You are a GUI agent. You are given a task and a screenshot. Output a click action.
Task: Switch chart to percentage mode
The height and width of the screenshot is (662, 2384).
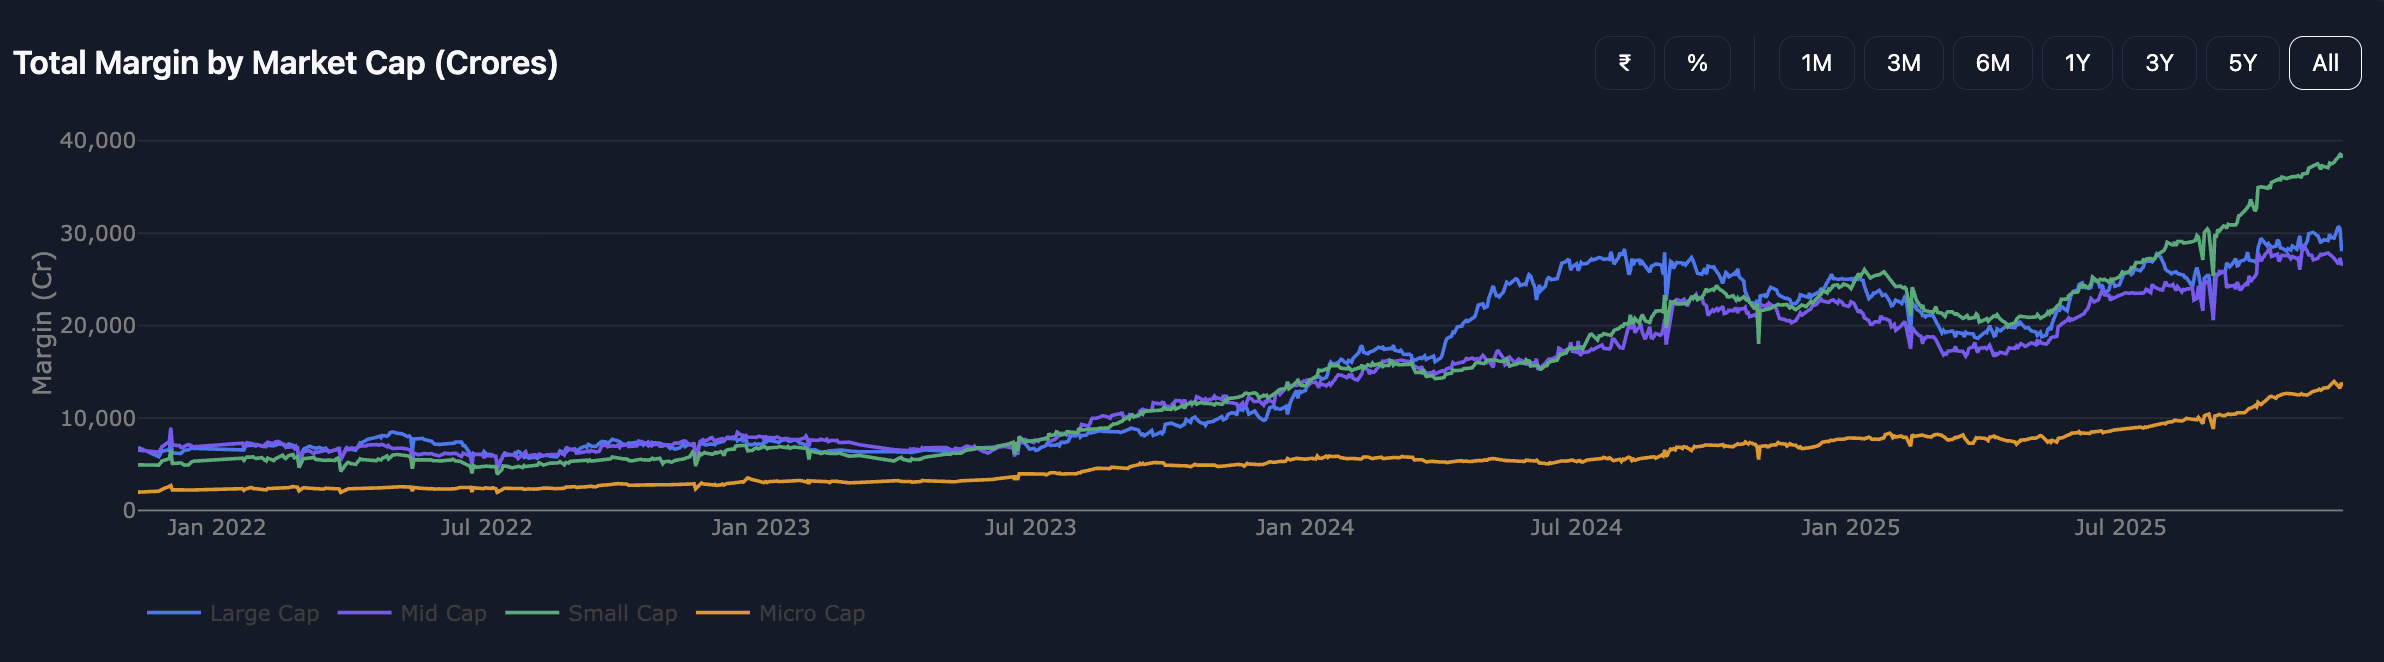click(1697, 63)
